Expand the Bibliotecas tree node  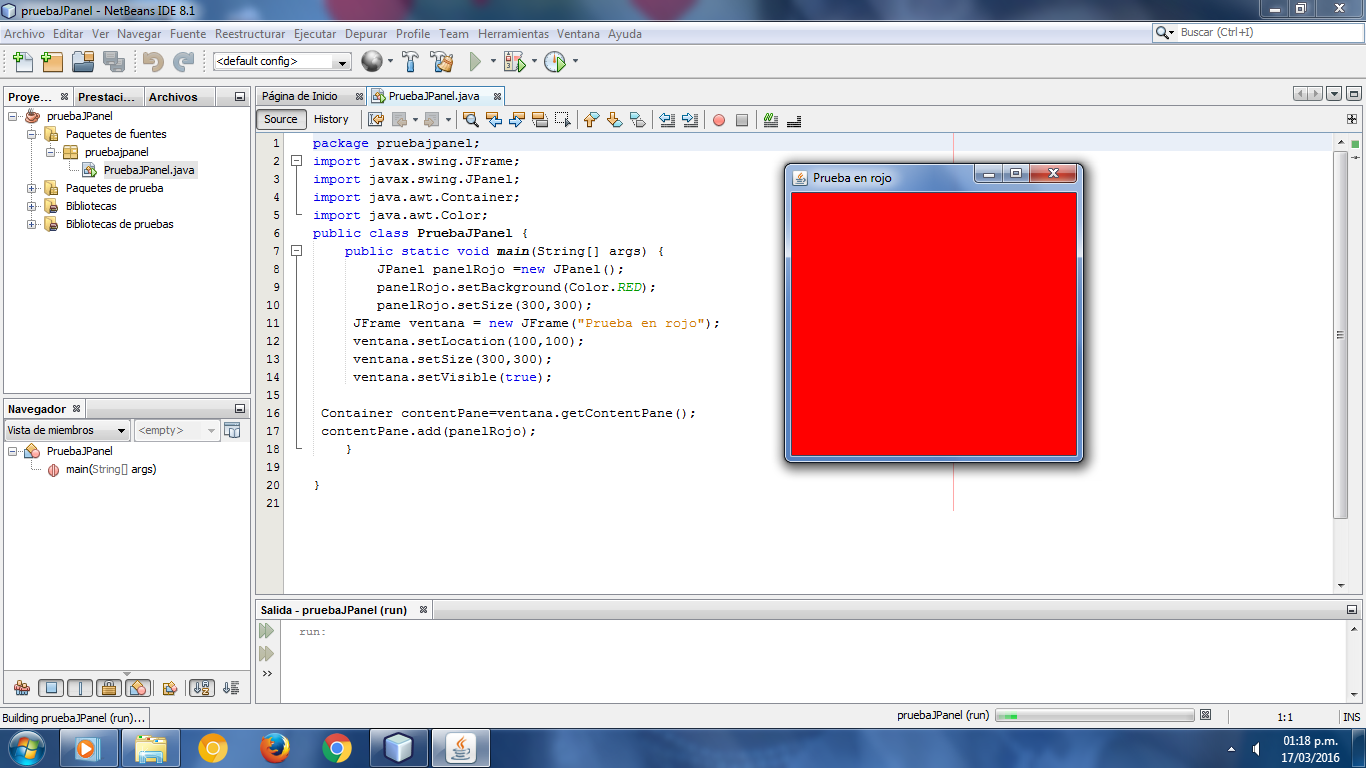pyautogui.click(x=32, y=206)
